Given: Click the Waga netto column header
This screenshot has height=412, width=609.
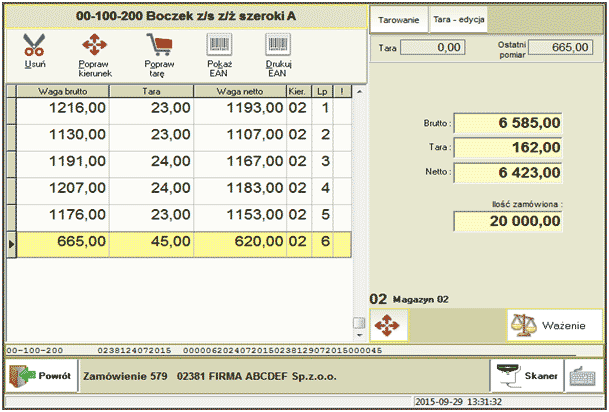Looking at the screenshot, I should [239, 91].
